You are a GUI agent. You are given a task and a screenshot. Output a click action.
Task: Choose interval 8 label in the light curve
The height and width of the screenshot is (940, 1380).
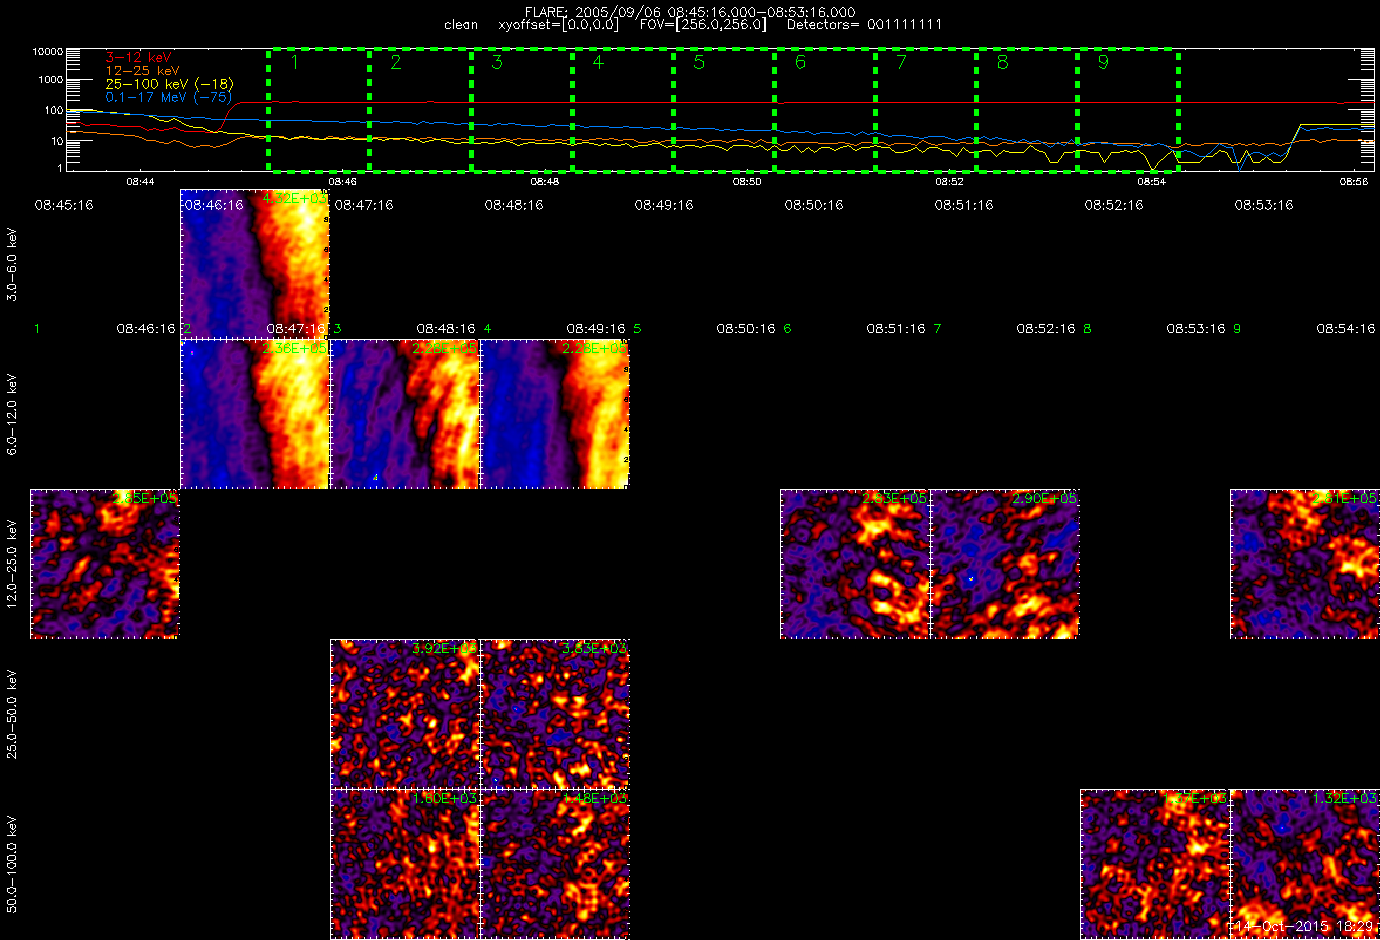[1002, 62]
